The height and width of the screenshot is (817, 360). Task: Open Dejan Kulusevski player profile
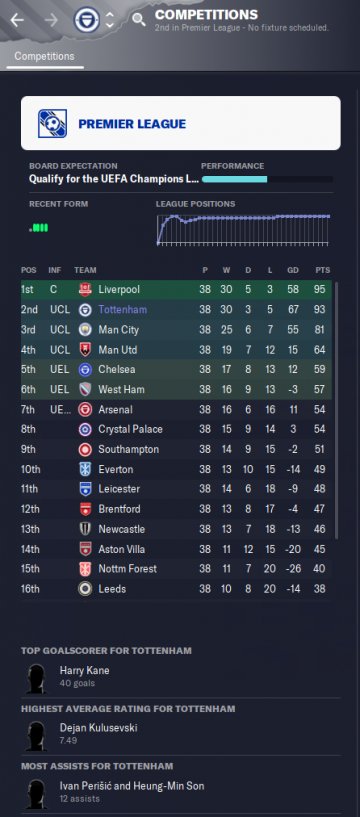(x=98, y=727)
